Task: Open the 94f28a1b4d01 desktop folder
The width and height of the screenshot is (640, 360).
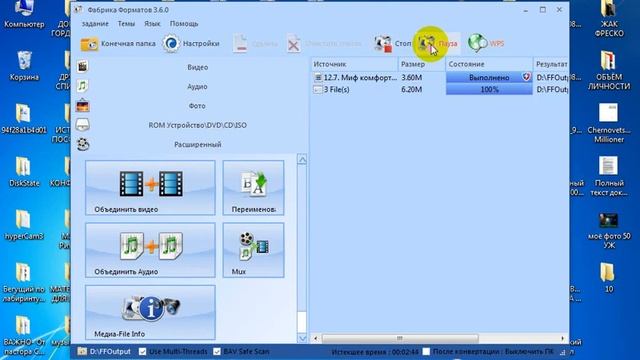Action: click(24, 119)
